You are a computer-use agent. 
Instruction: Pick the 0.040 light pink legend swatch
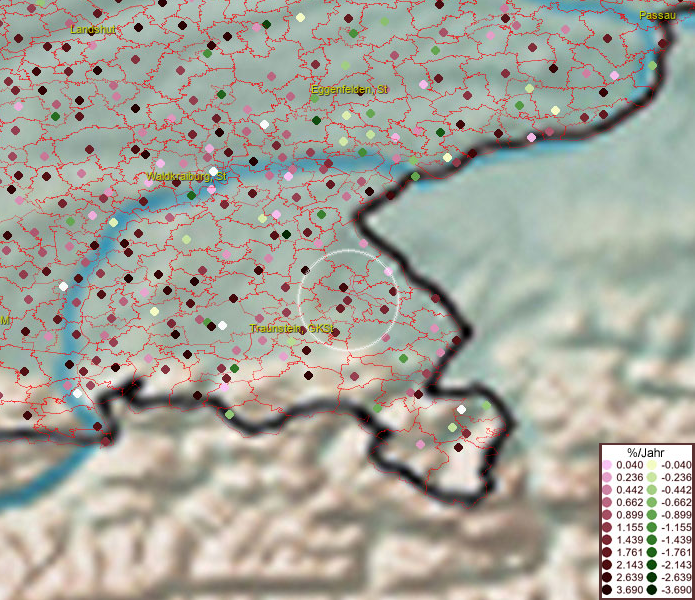tap(608, 465)
